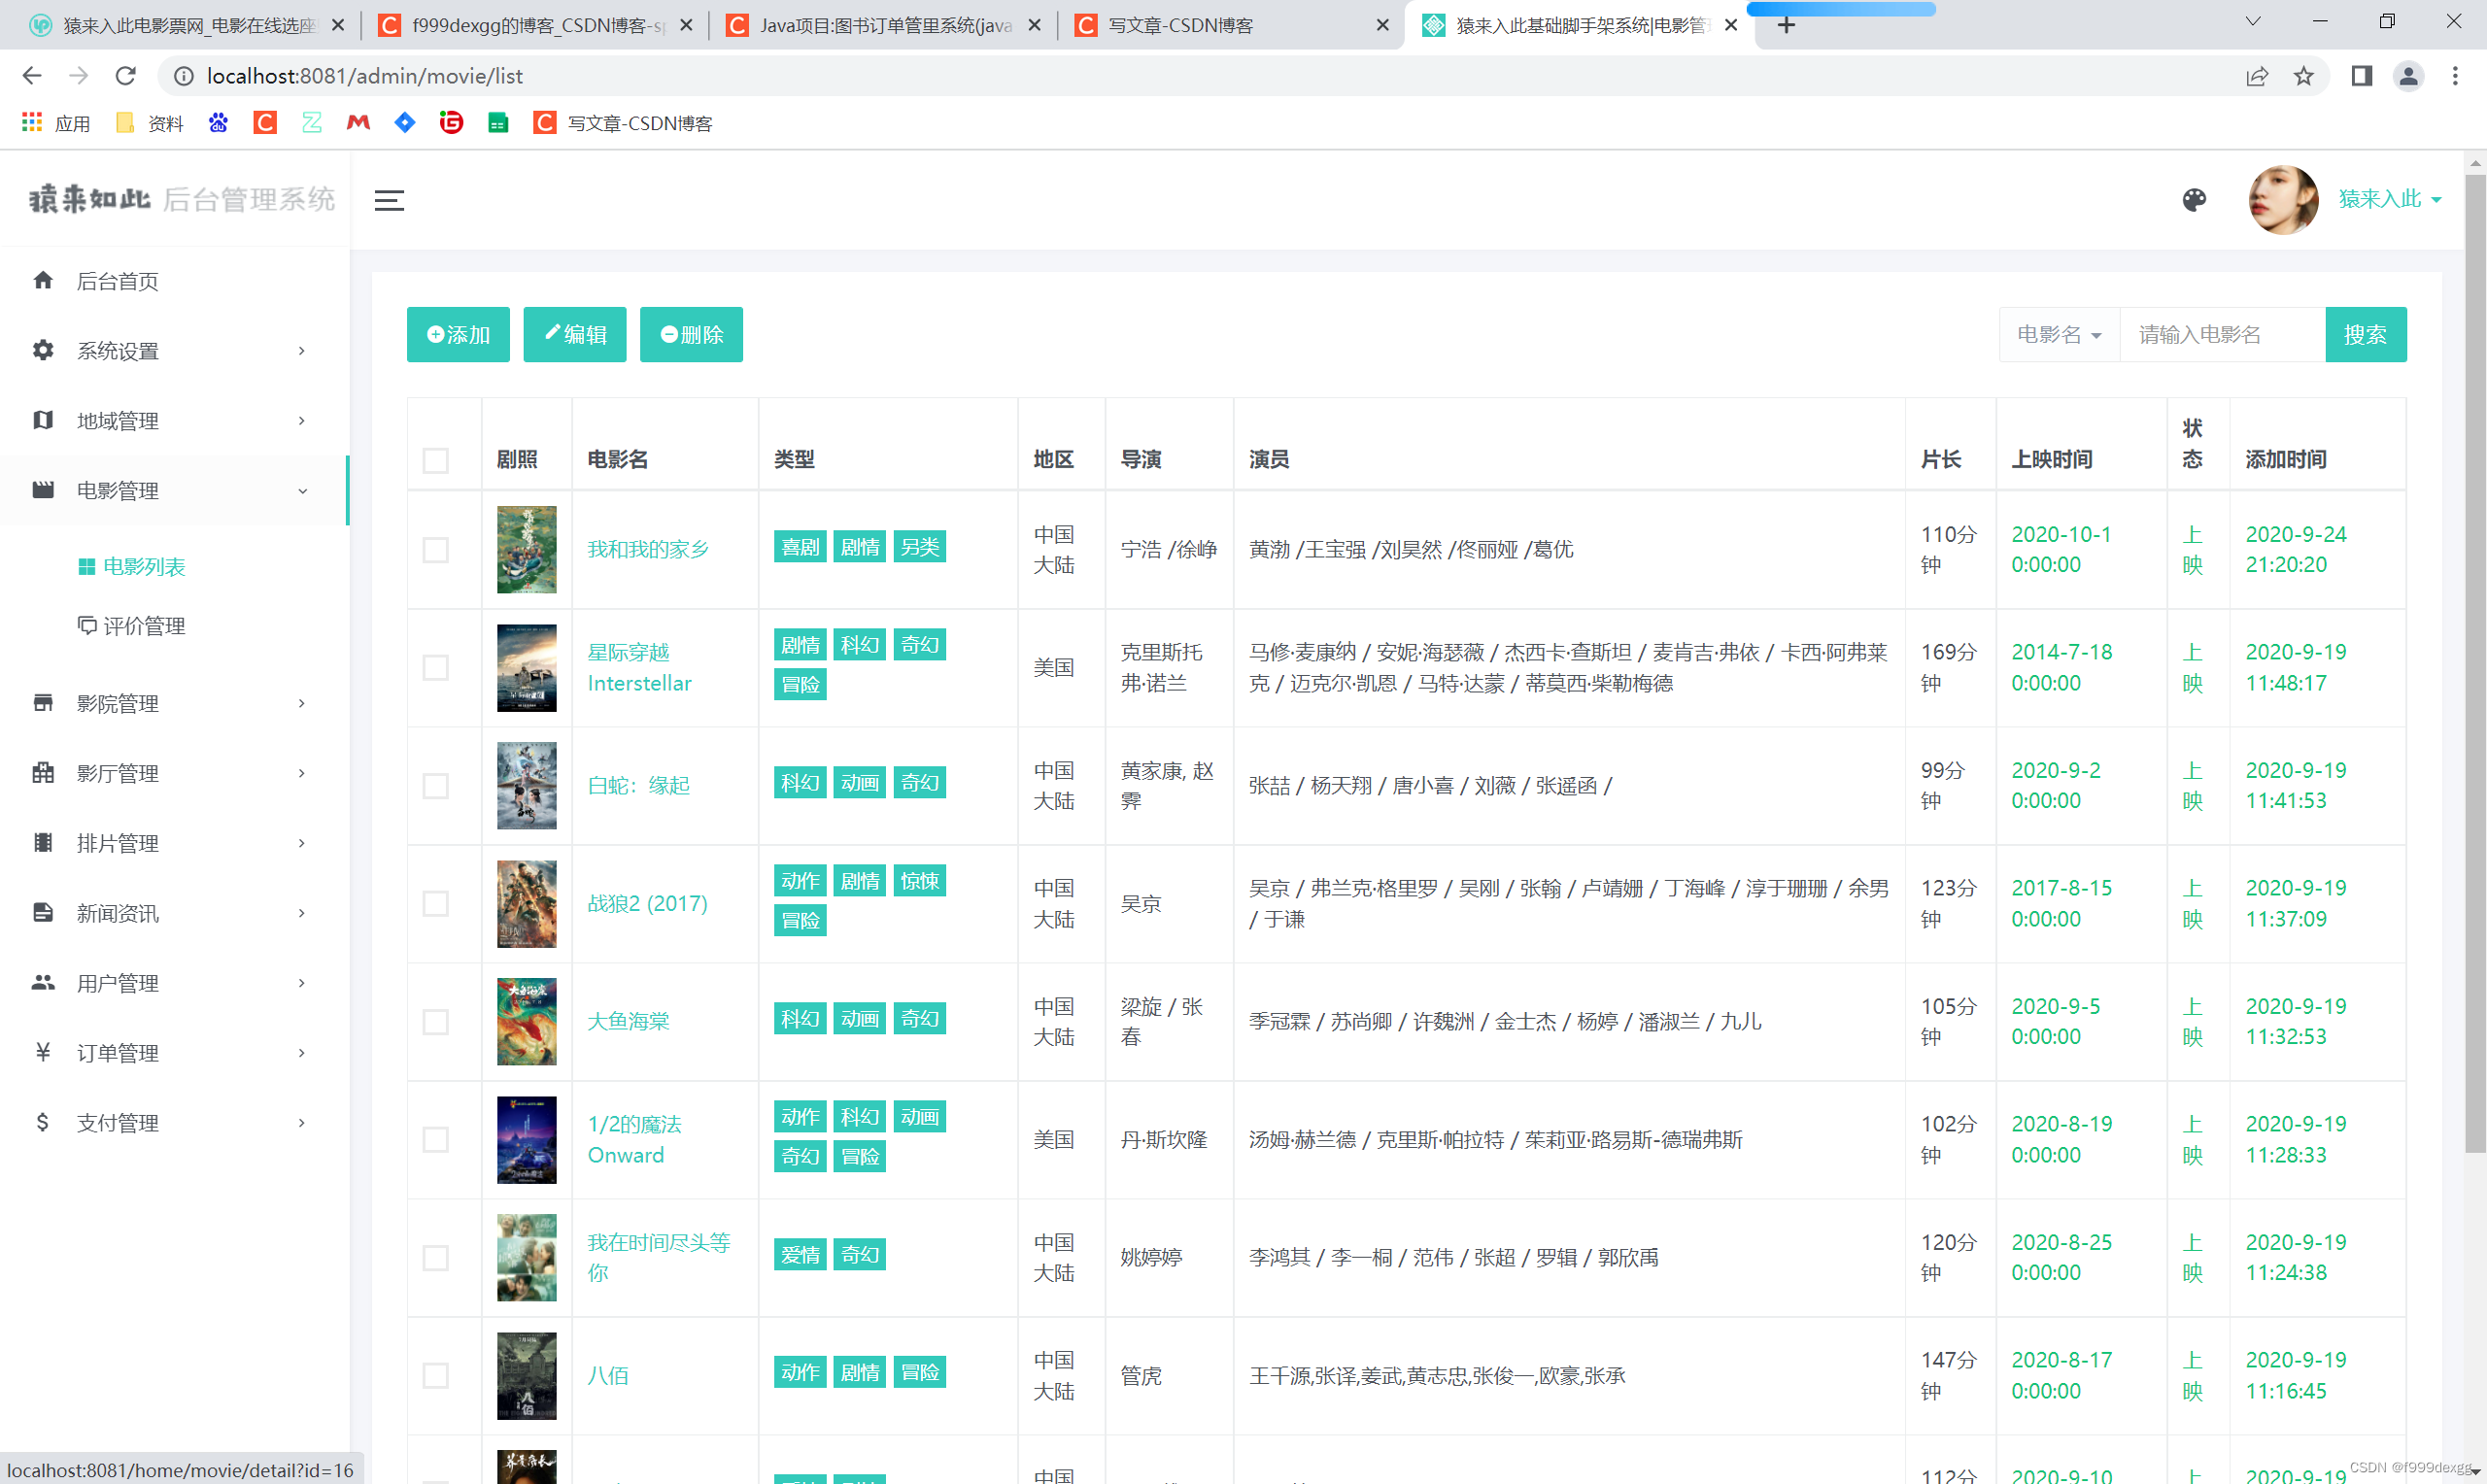Open the 应用 apps grid bookmark
The width and height of the screenshot is (2487, 1484).
tap(57, 123)
